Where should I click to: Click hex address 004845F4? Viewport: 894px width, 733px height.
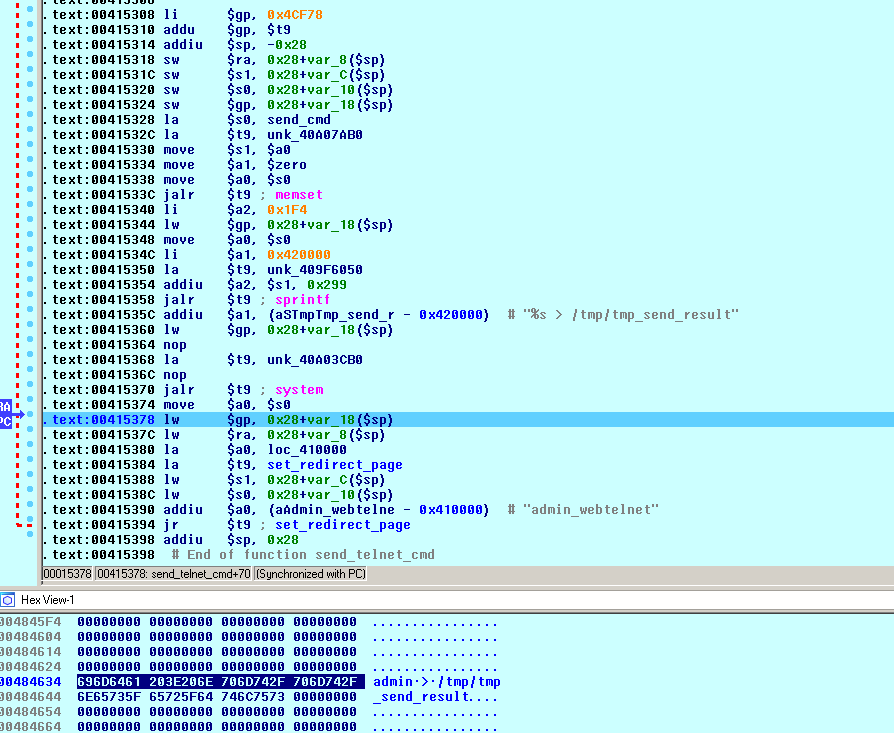[x=31, y=622]
